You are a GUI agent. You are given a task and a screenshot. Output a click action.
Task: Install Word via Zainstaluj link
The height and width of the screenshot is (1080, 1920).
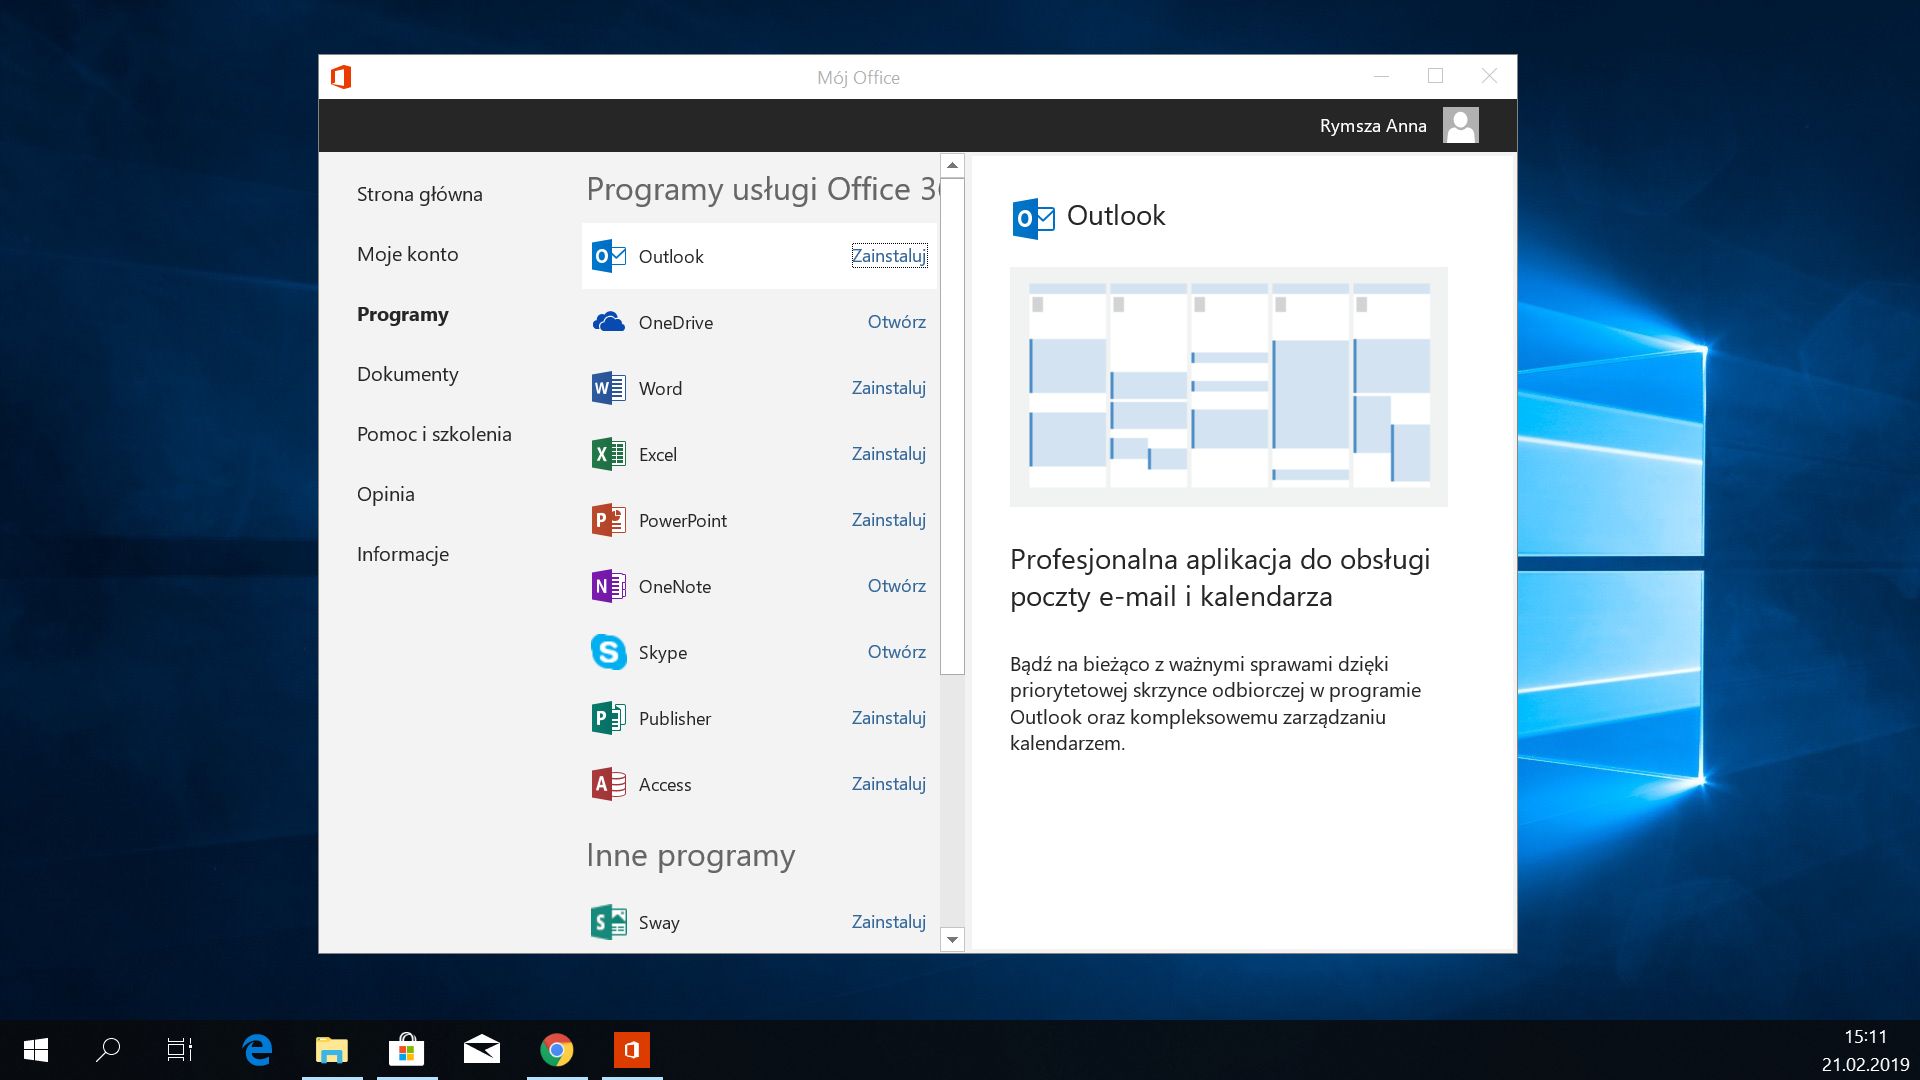point(888,388)
